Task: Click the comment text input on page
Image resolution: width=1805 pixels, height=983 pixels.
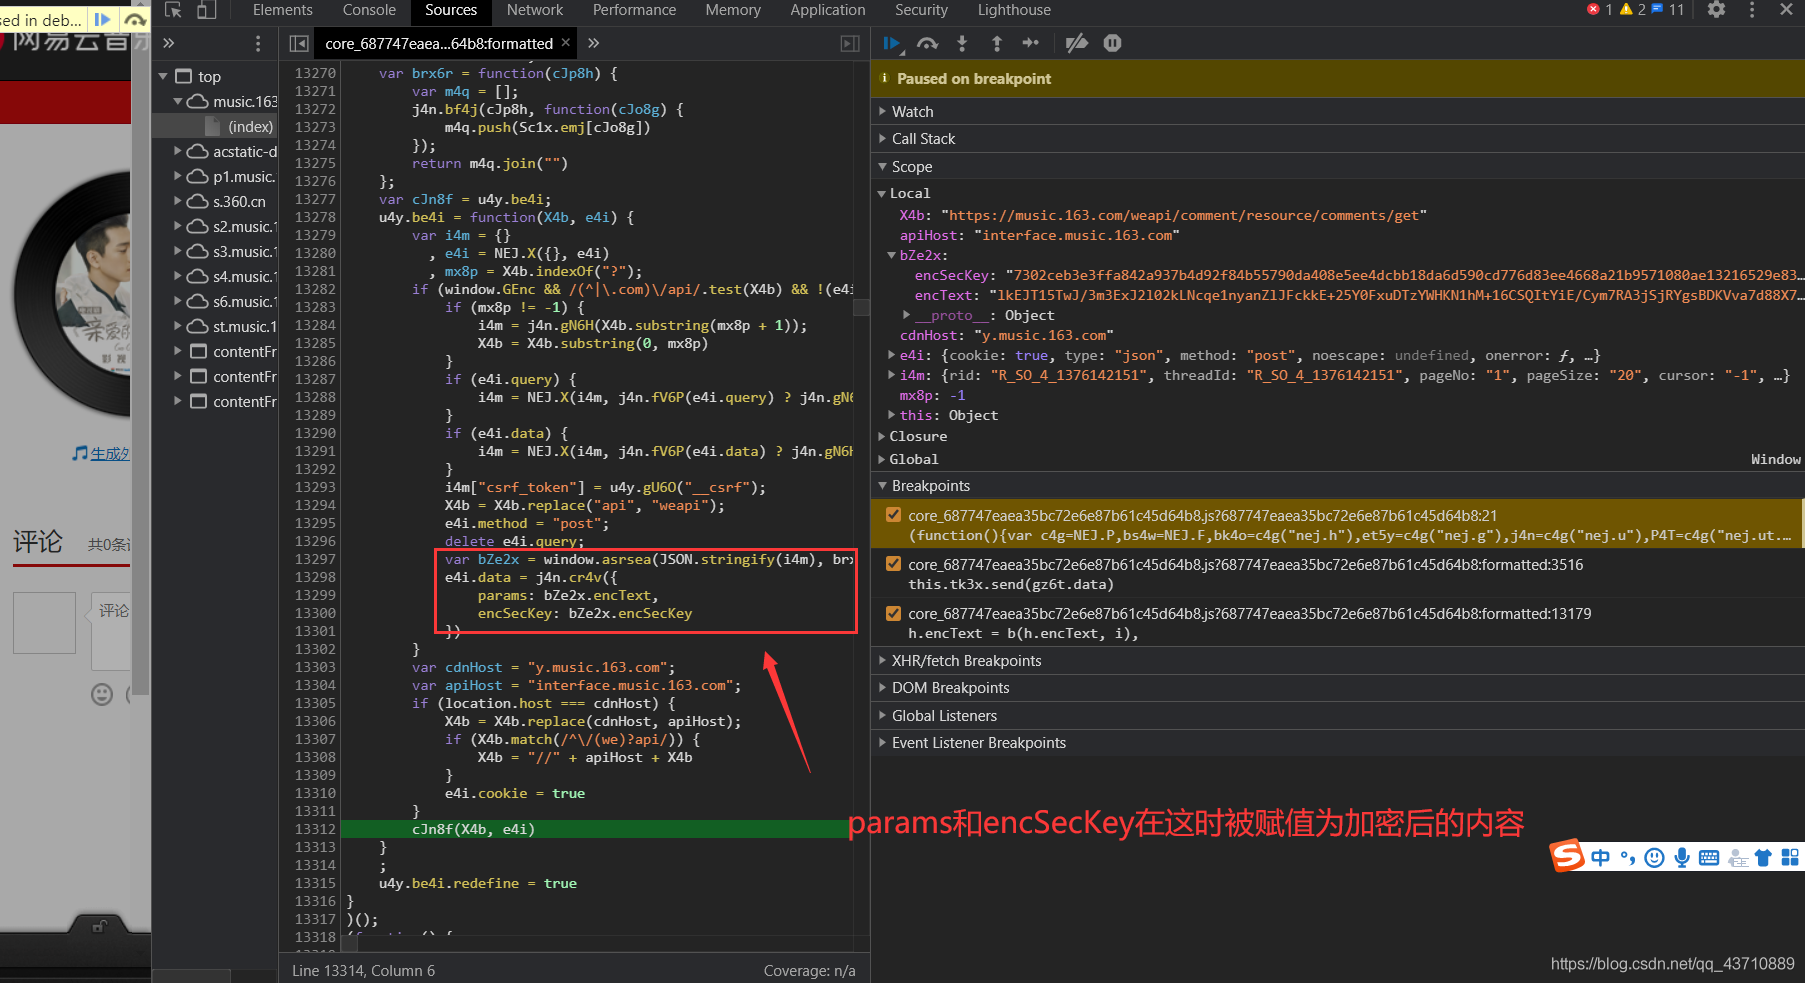Action: 112,630
